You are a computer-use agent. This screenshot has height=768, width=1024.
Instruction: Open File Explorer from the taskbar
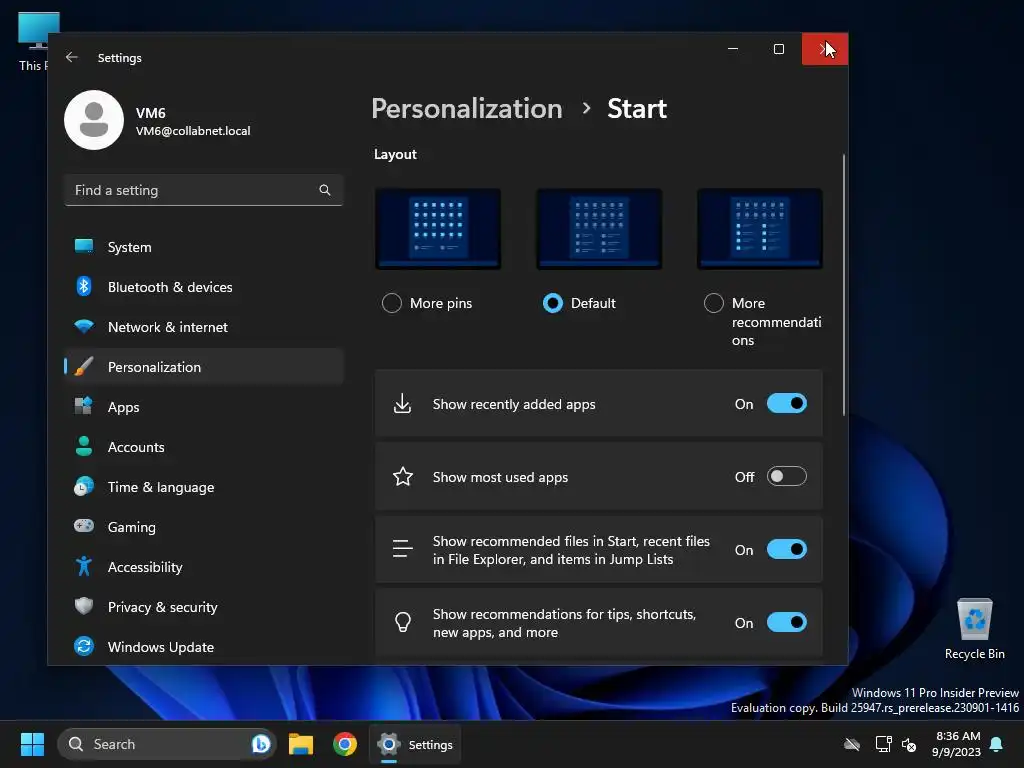(x=301, y=744)
